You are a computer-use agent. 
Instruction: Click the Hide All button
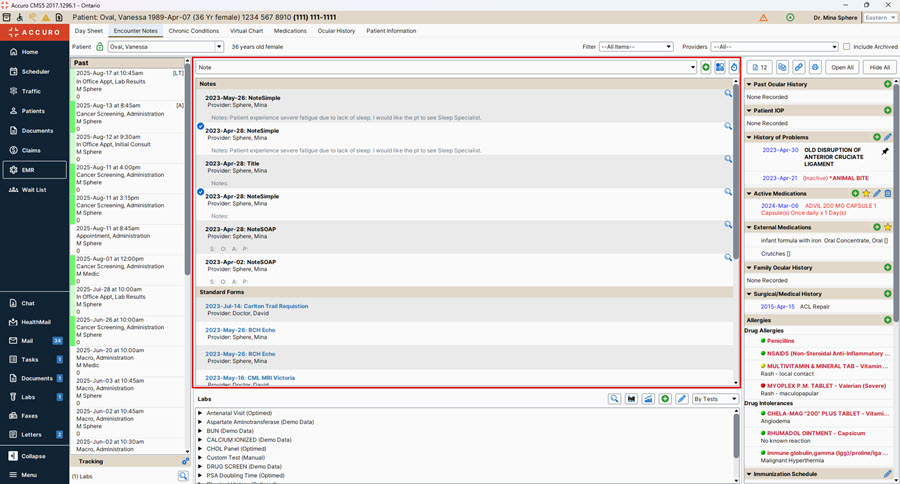point(879,67)
